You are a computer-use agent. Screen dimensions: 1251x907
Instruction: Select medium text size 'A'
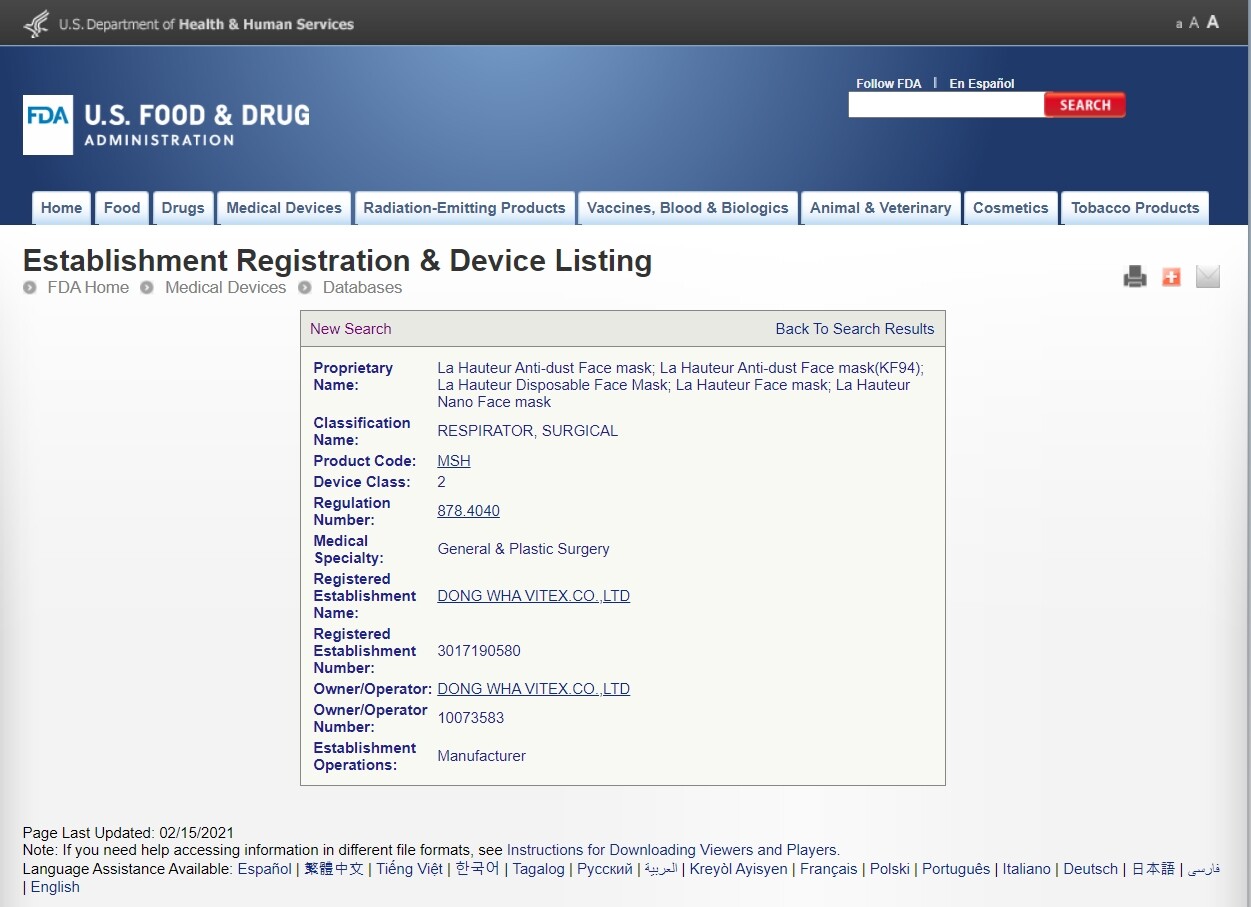pyautogui.click(x=1193, y=23)
